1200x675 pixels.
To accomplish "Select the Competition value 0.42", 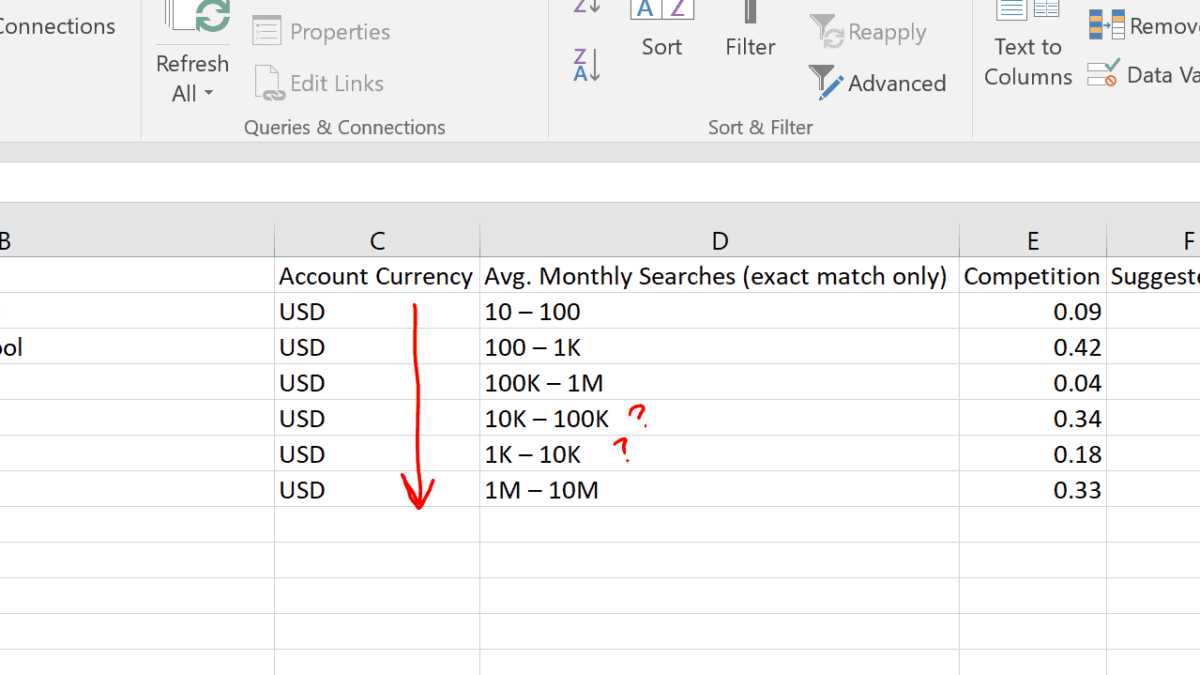I will pos(1033,348).
